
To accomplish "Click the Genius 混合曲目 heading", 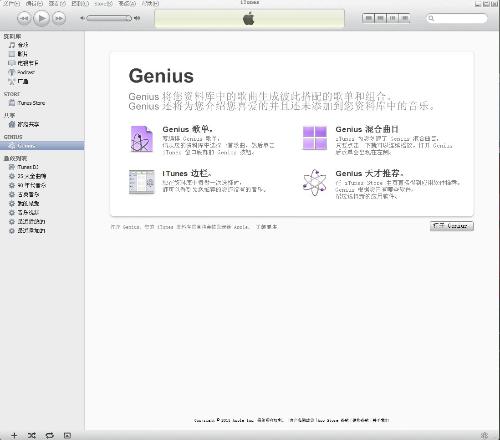I will [367, 129].
